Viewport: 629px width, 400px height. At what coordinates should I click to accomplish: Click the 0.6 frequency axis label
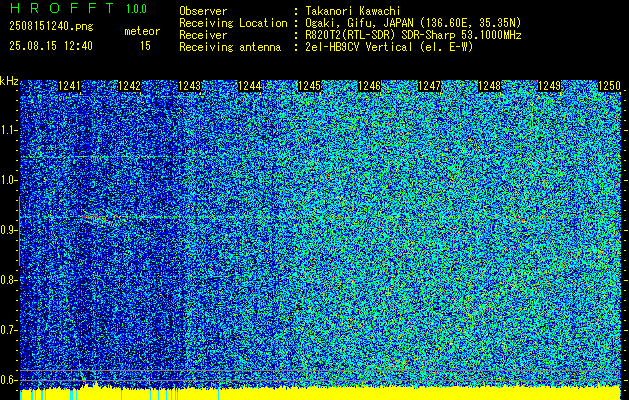8,380
